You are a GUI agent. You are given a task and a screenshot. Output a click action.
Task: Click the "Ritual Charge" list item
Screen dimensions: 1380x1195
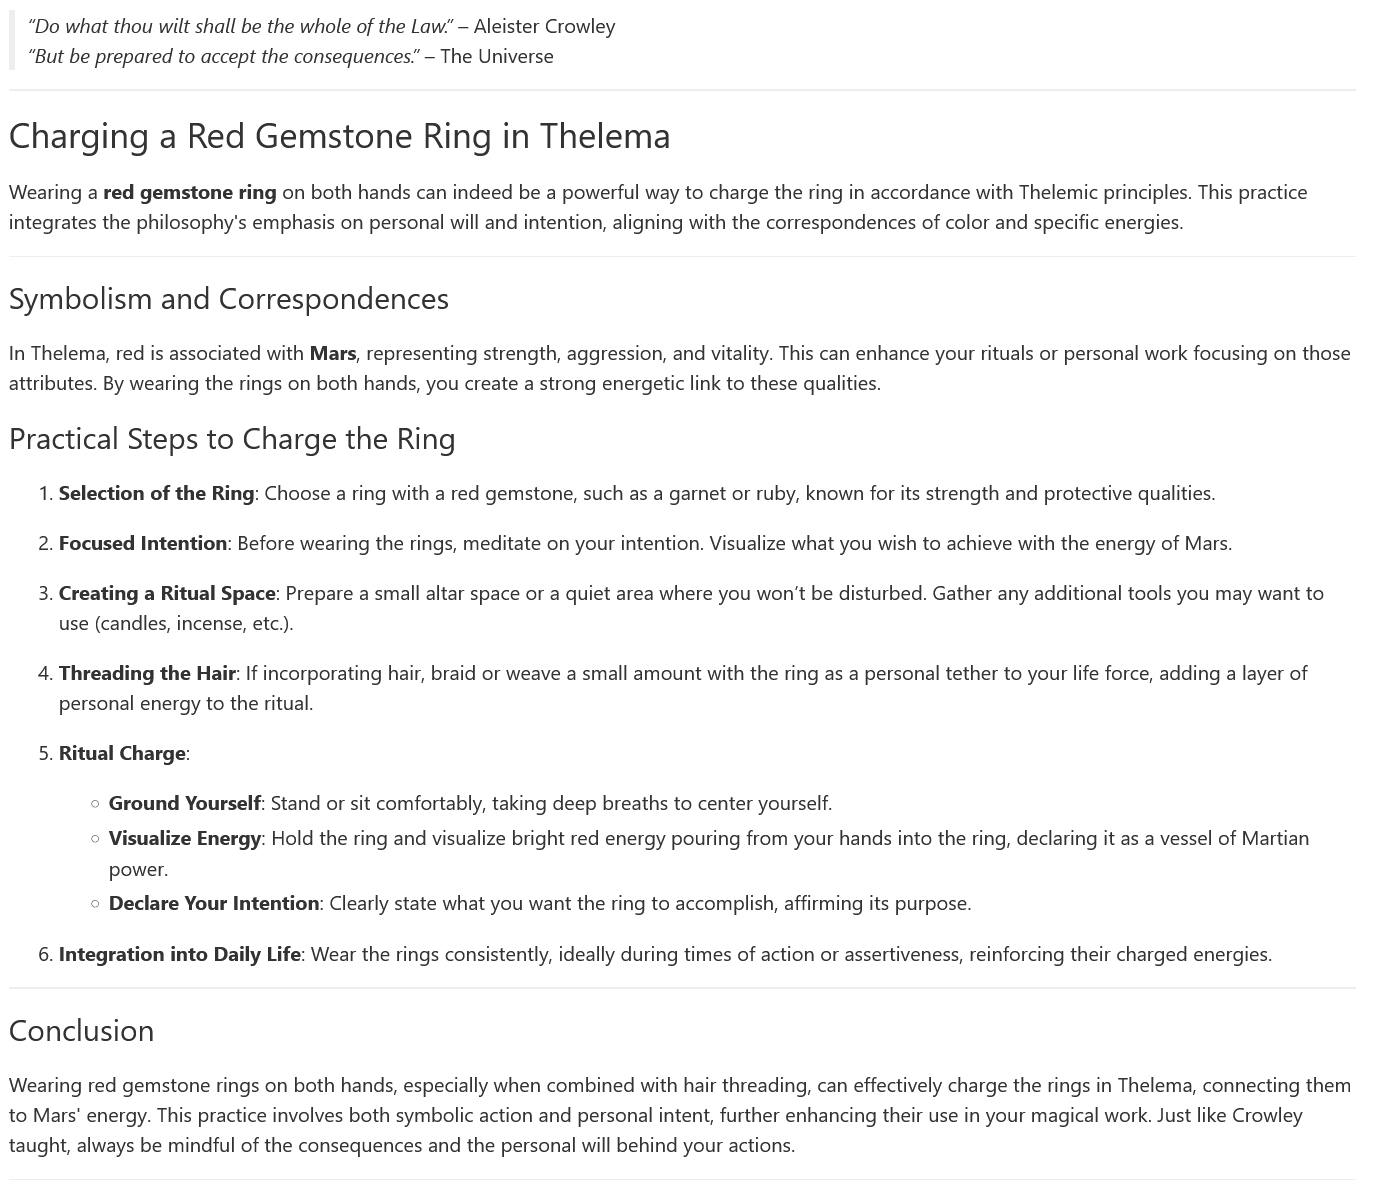click(122, 753)
